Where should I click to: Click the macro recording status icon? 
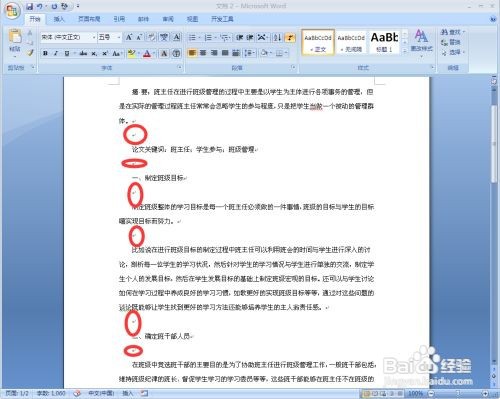[144, 393]
